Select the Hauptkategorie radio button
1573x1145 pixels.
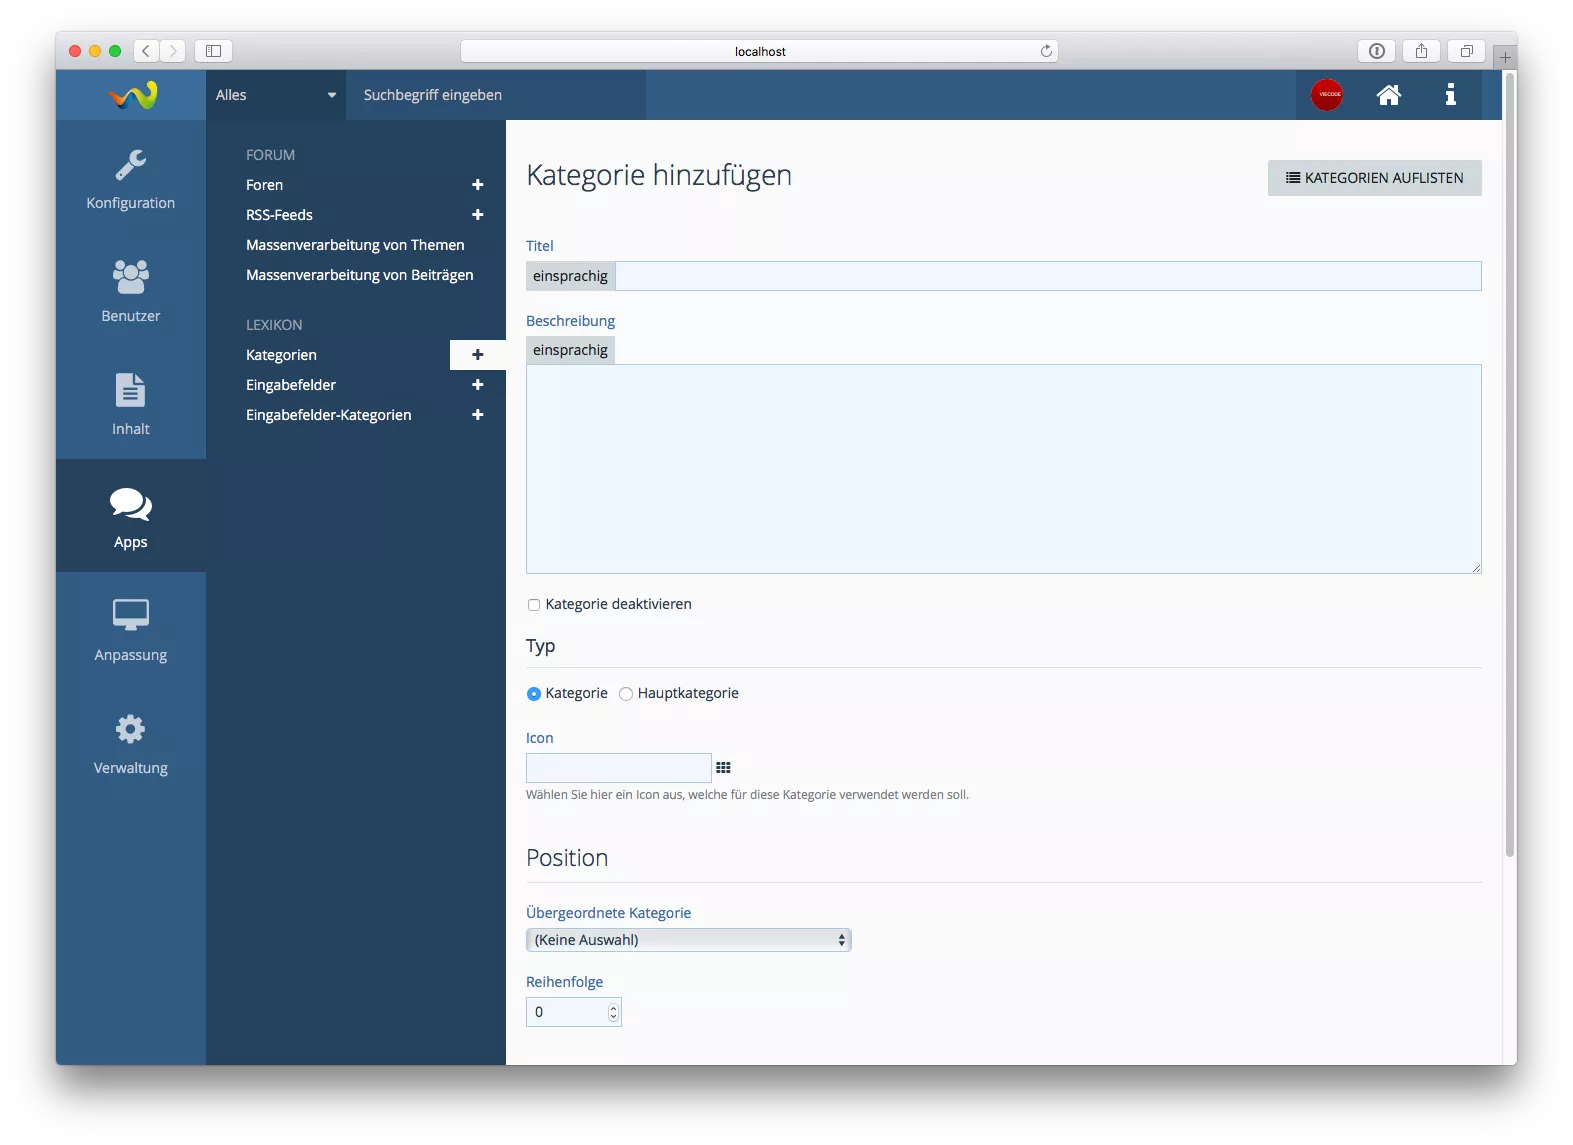point(626,694)
